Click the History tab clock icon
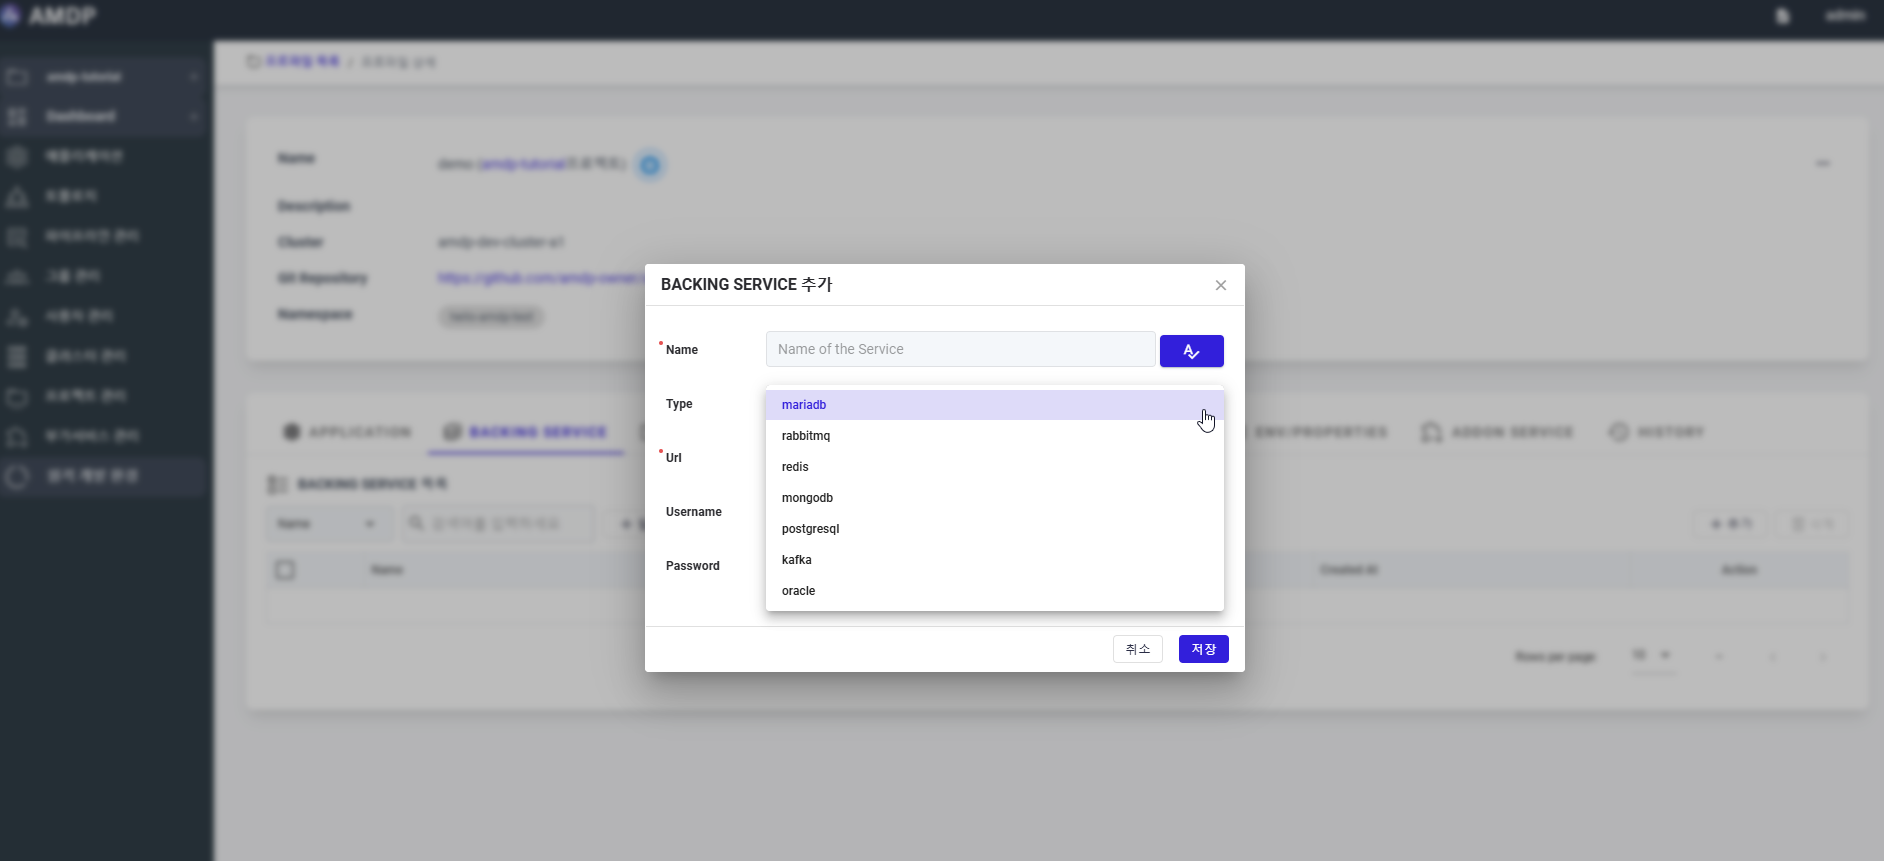The width and height of the screenshot is (1884, 861). coord(1618,432)
